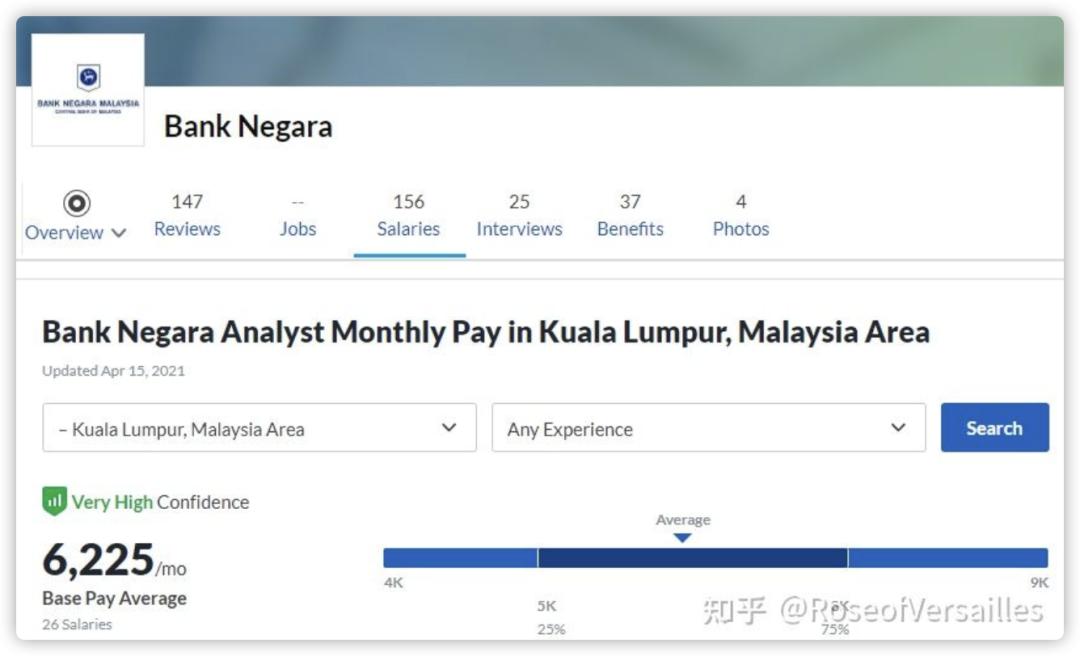1080x656 pixels.
Task: Click the location dropdown chevron arrow
Action: pos(449,428)
